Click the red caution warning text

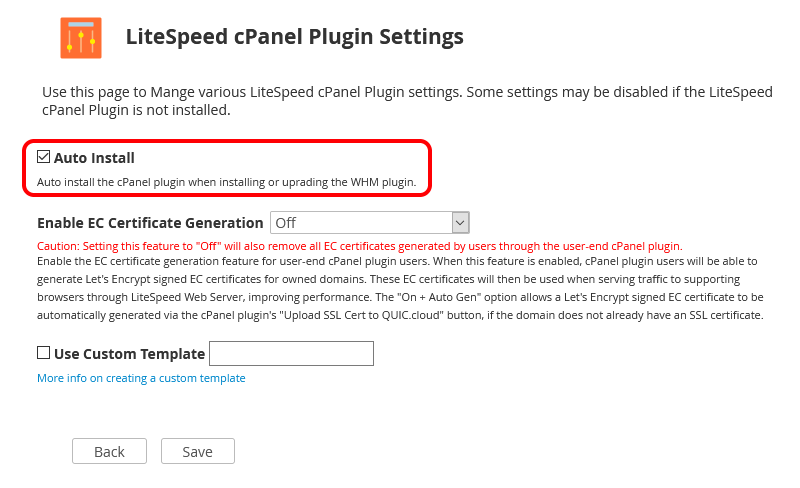360,246
